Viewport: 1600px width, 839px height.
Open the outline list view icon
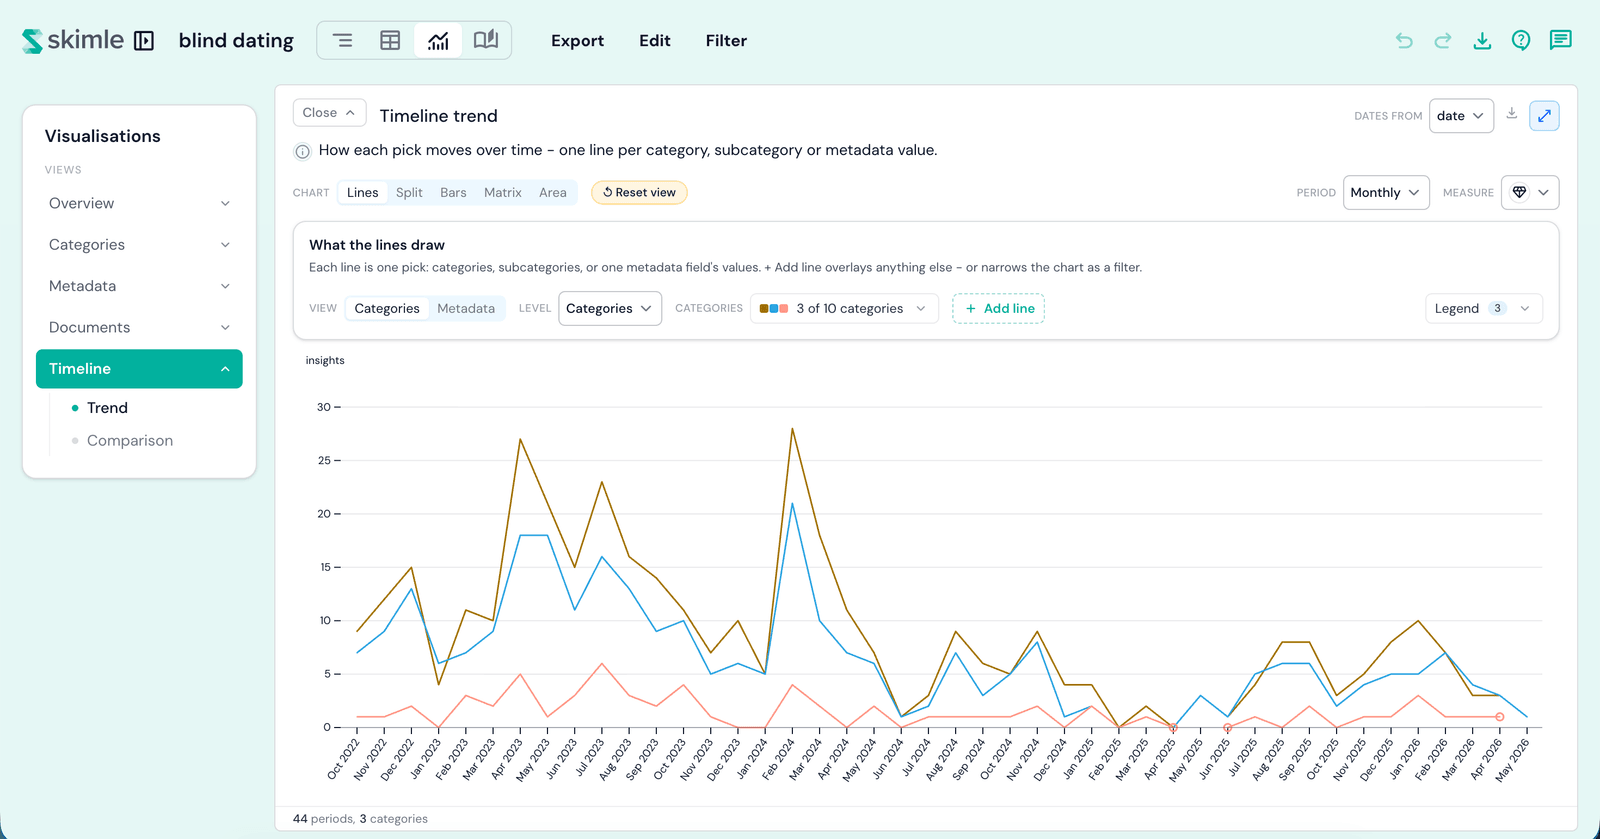pos(342,41)
